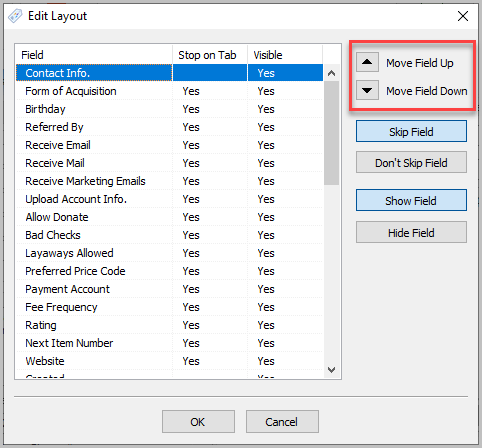Select the Referred By field
This screenshot has height=448, width=482.
click(x=169, y=127)
